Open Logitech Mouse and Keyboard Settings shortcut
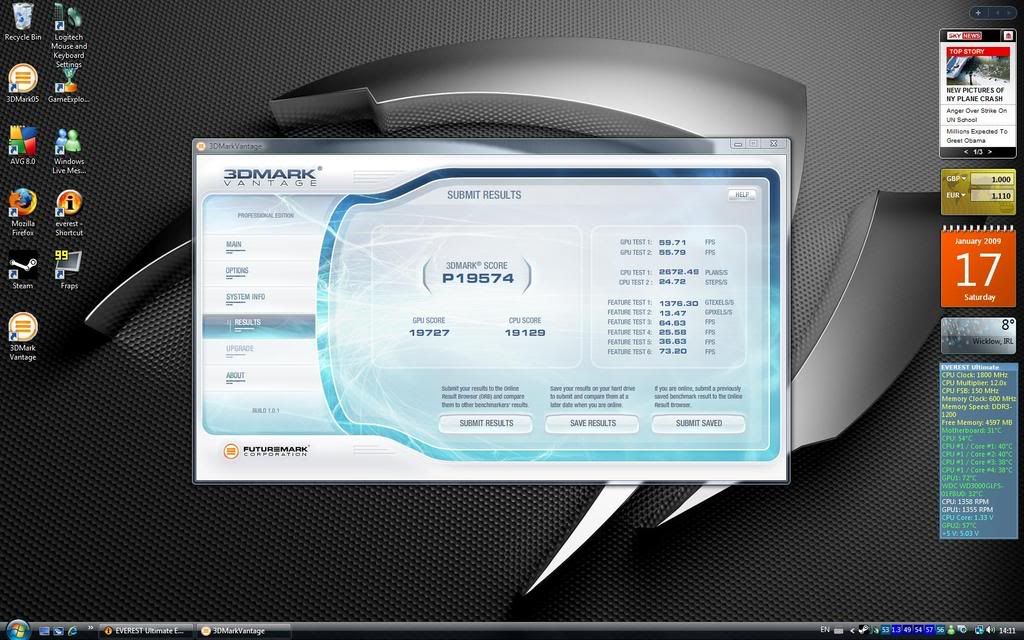The height and width of the screenshot is (640, 1024). [x=69, y=35]
